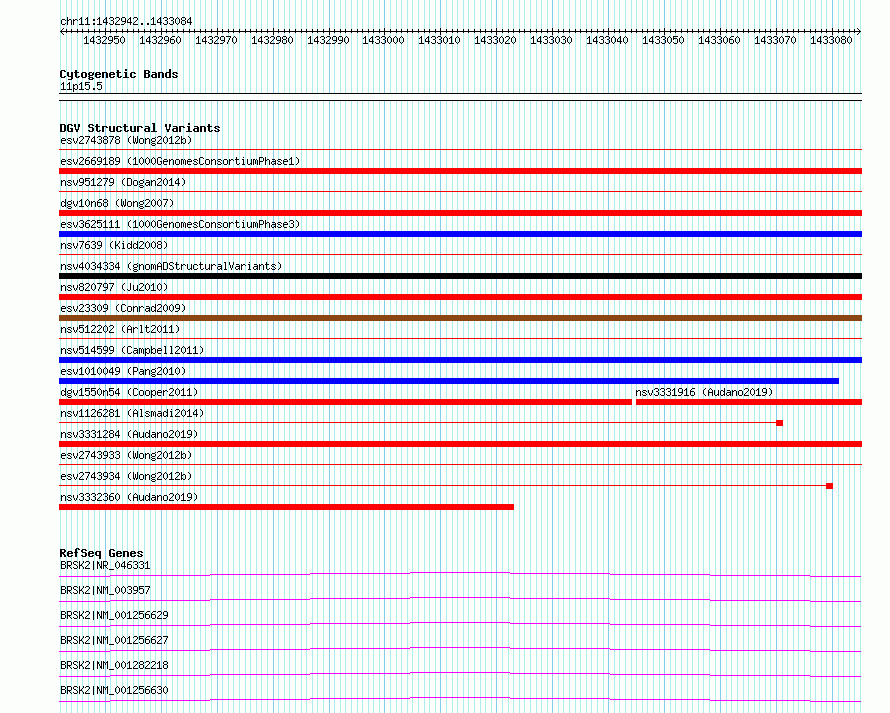The width and height of the screenshot is (890, 713).
Task: Click ruler position 1433020
Action: 496,40
